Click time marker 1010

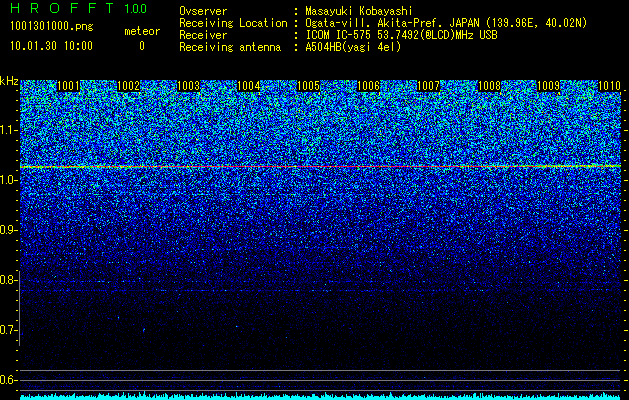609,86
